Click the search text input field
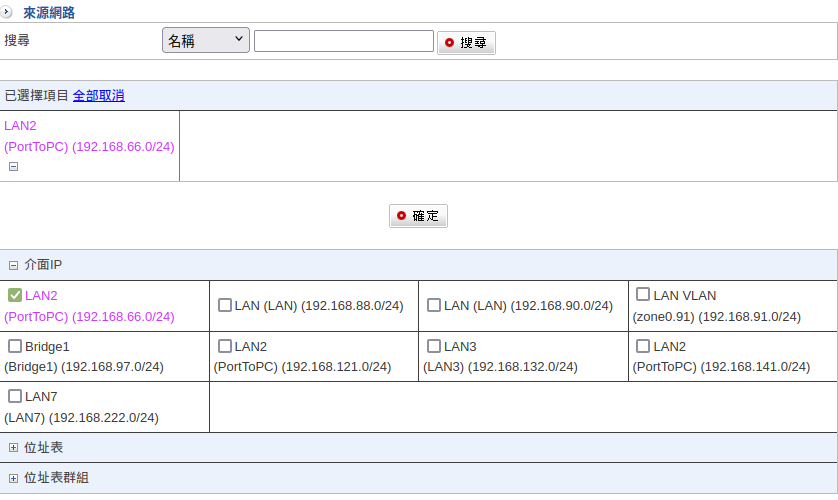Screen dimensions: 838x500 coord(343,41)
